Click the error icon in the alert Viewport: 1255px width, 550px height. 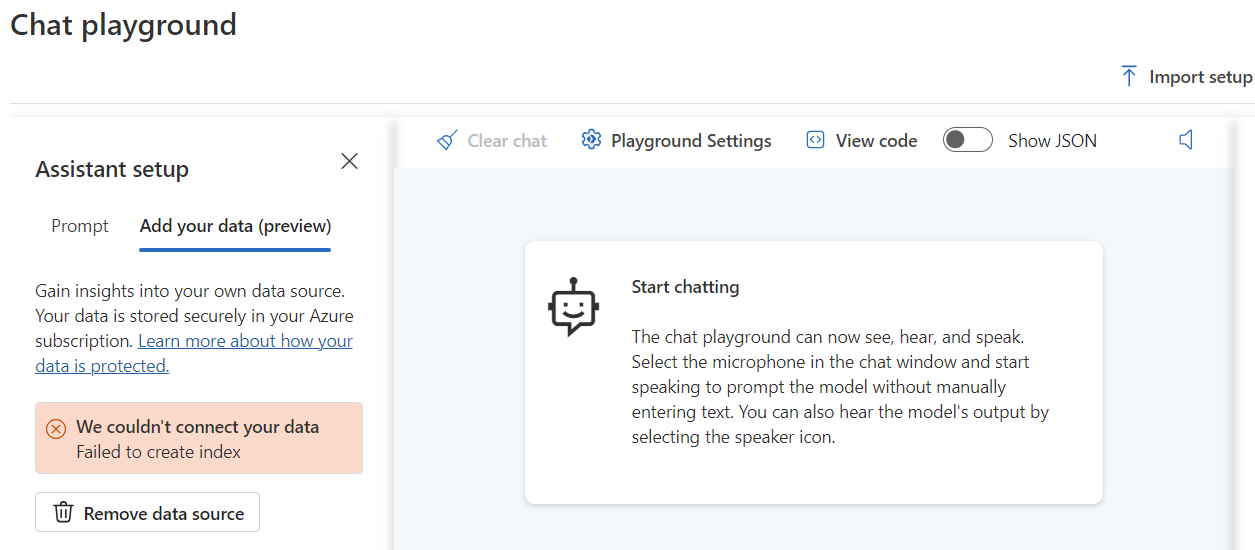coord(57,428)
